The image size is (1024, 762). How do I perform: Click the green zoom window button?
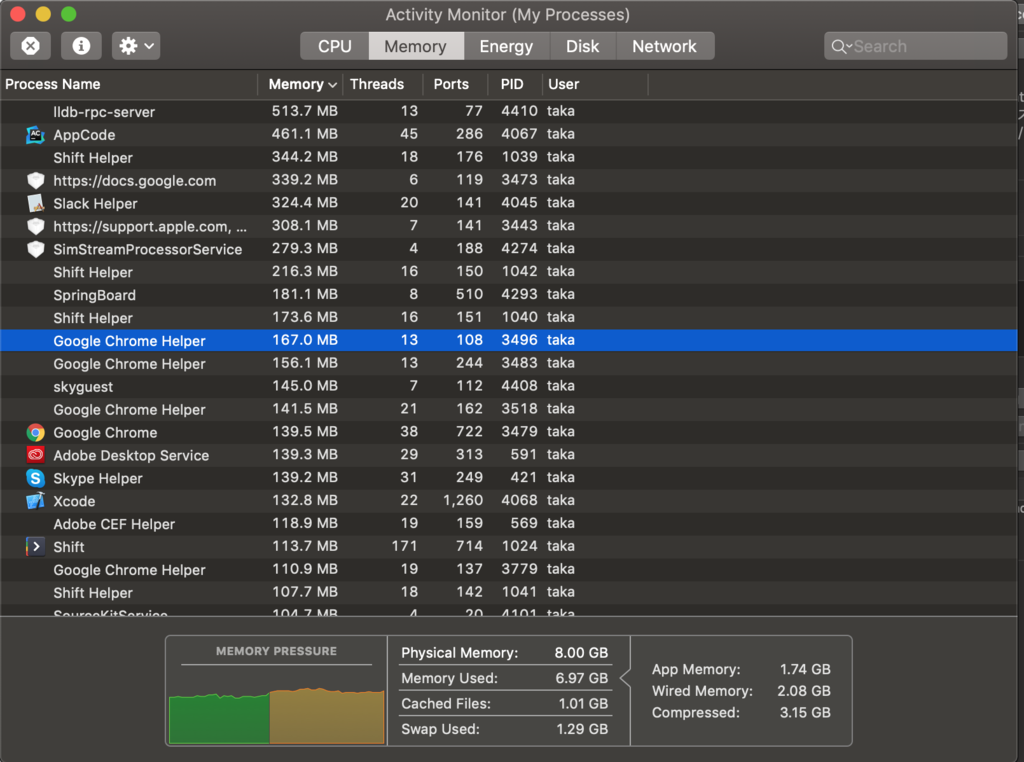[x=69, y=14]
